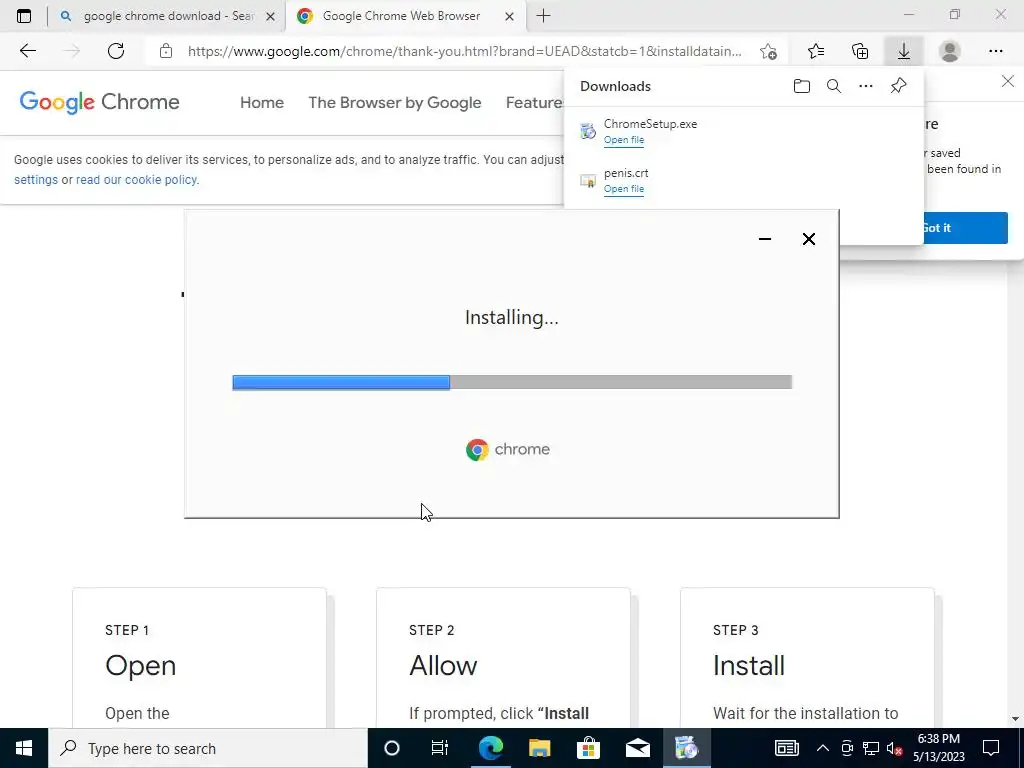Open The Browser by Google link
The image size is (1024, 768).
pos(395,103)
